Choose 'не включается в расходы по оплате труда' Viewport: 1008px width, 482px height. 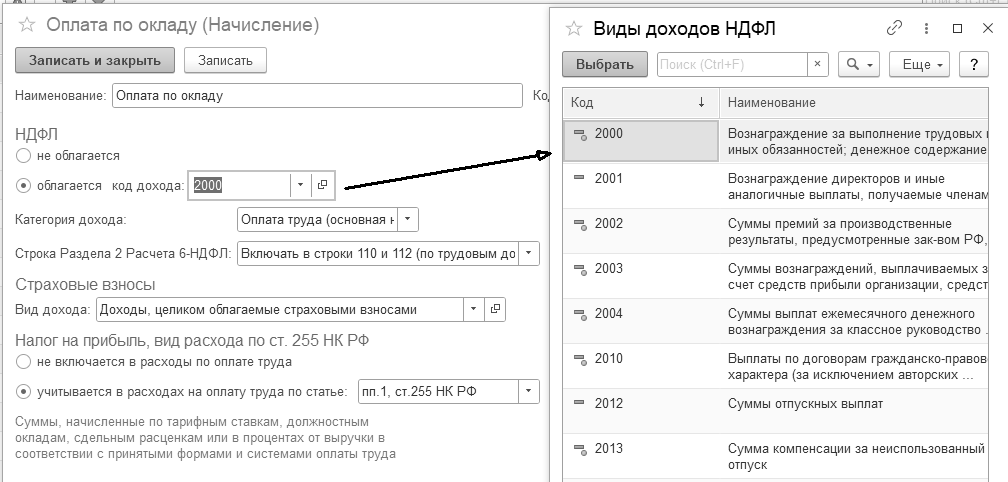[24, 361]
